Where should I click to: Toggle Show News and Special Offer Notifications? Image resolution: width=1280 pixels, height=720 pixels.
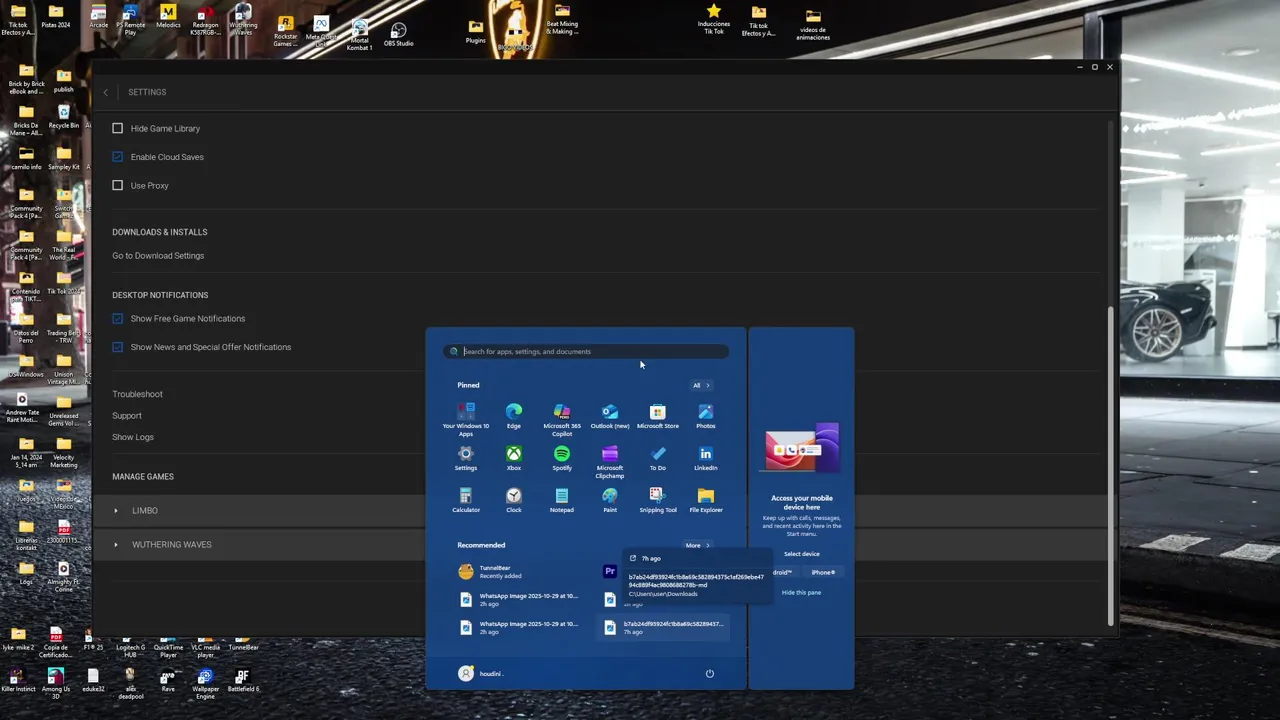[x=118, y=347]
